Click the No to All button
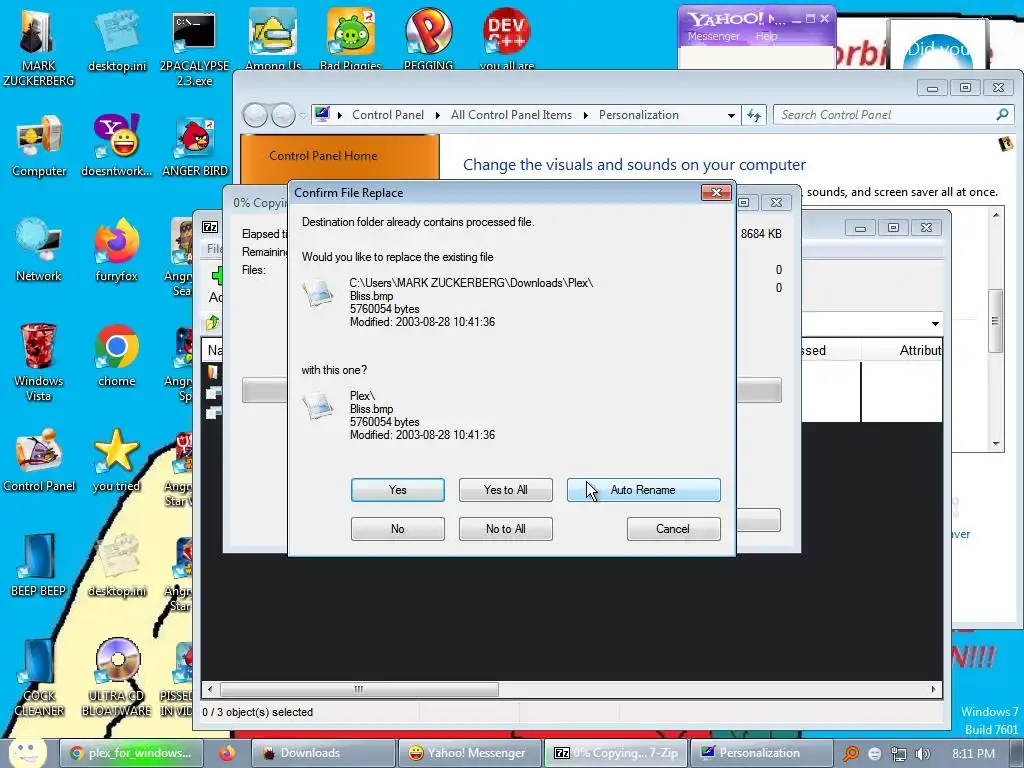The width and height of the screenshot is (1024, 768). point(505,529)
